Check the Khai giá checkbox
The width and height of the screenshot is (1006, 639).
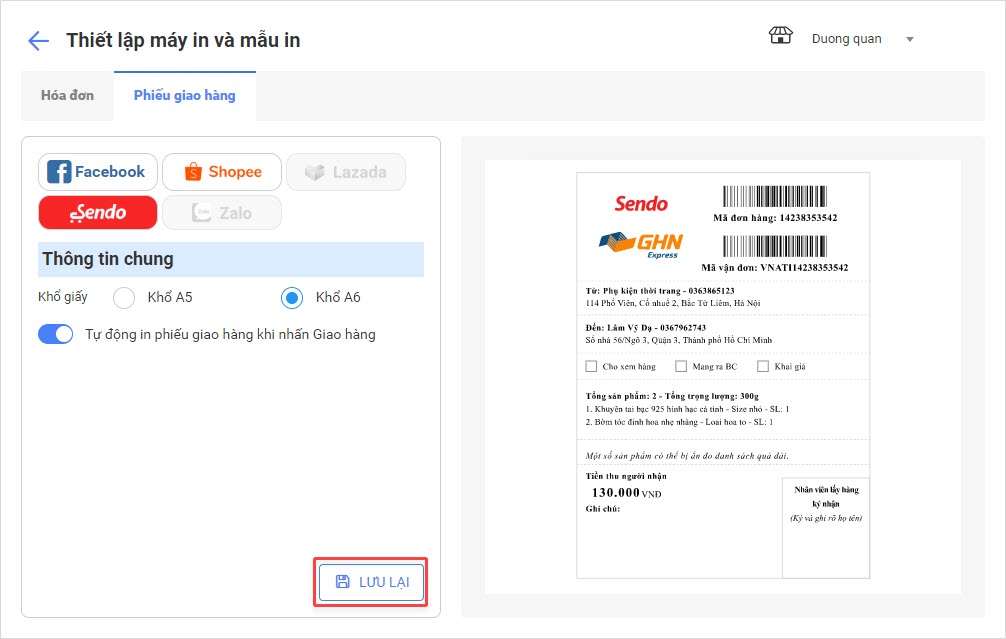click(763, 367)
